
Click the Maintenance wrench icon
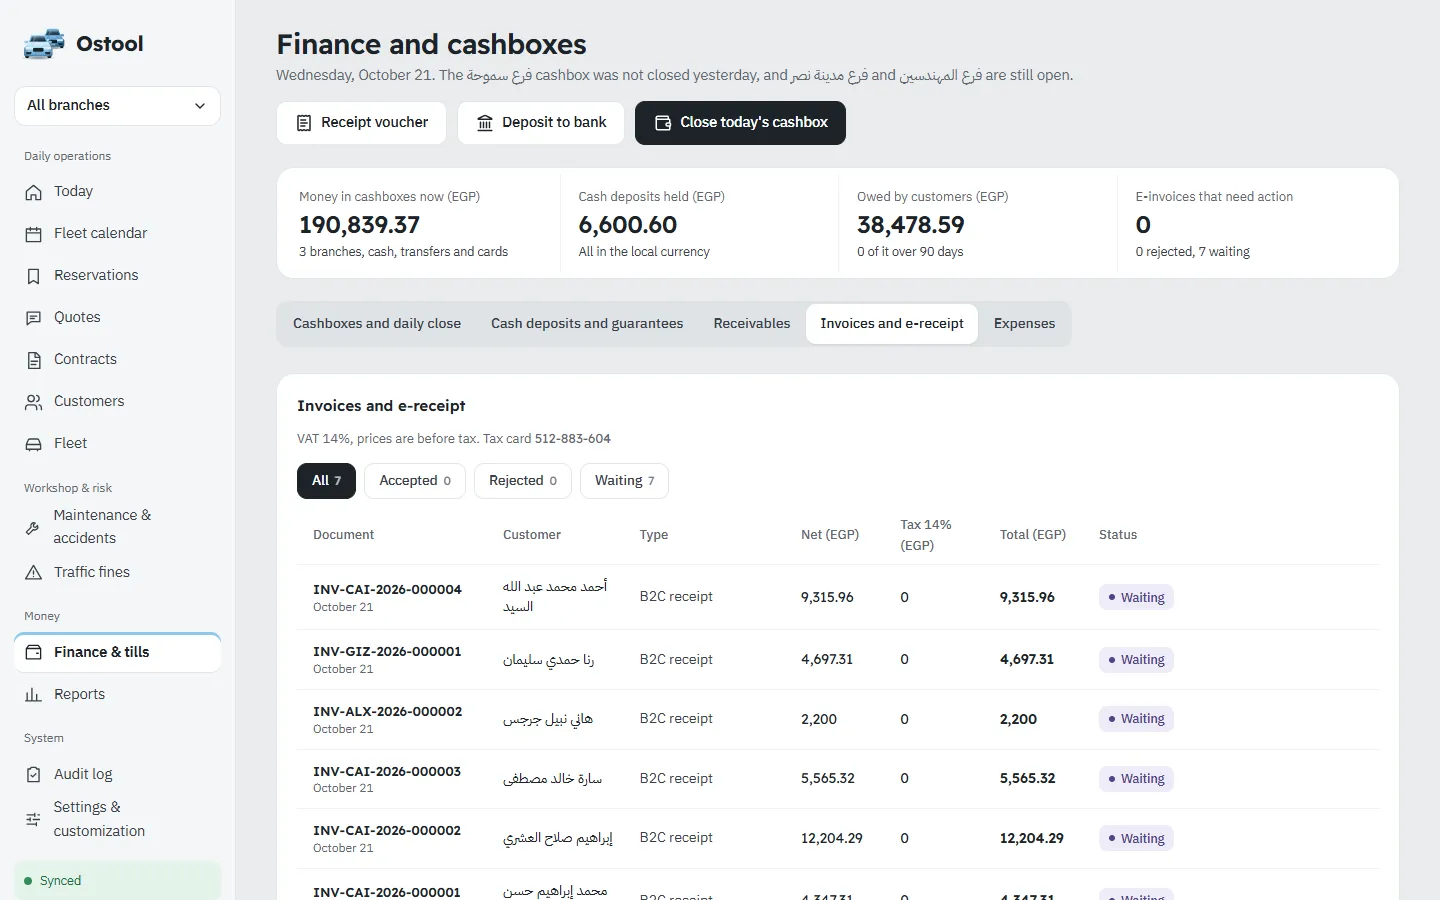(33, 527)
